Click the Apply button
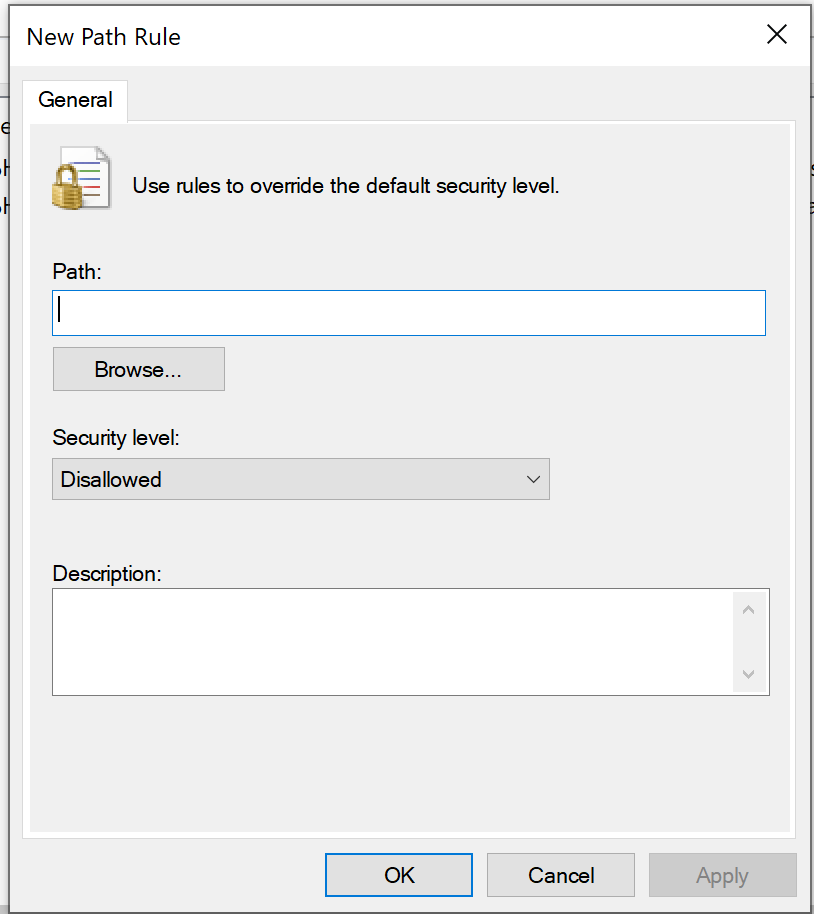Screen dimensions: 814x914 pos(722,875)
